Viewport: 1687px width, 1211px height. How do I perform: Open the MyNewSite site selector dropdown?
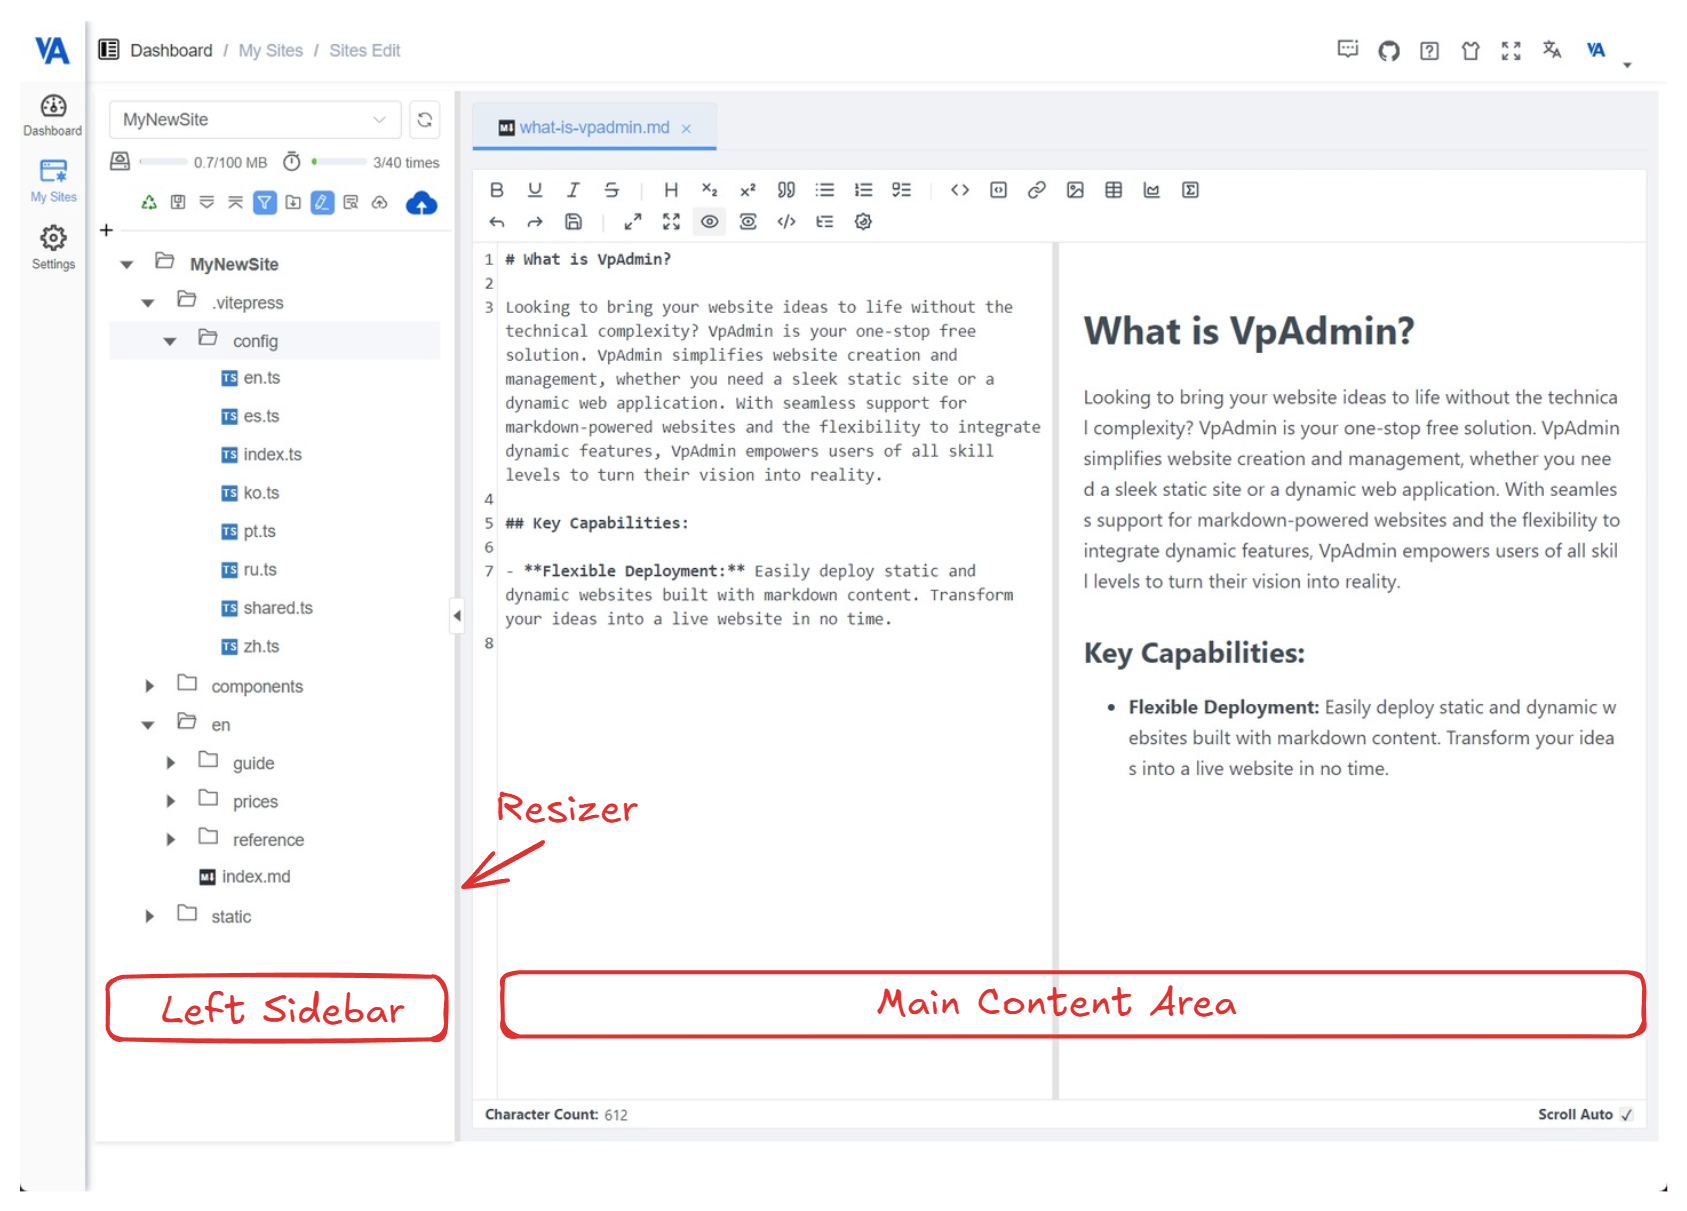[x=254, y=120]
